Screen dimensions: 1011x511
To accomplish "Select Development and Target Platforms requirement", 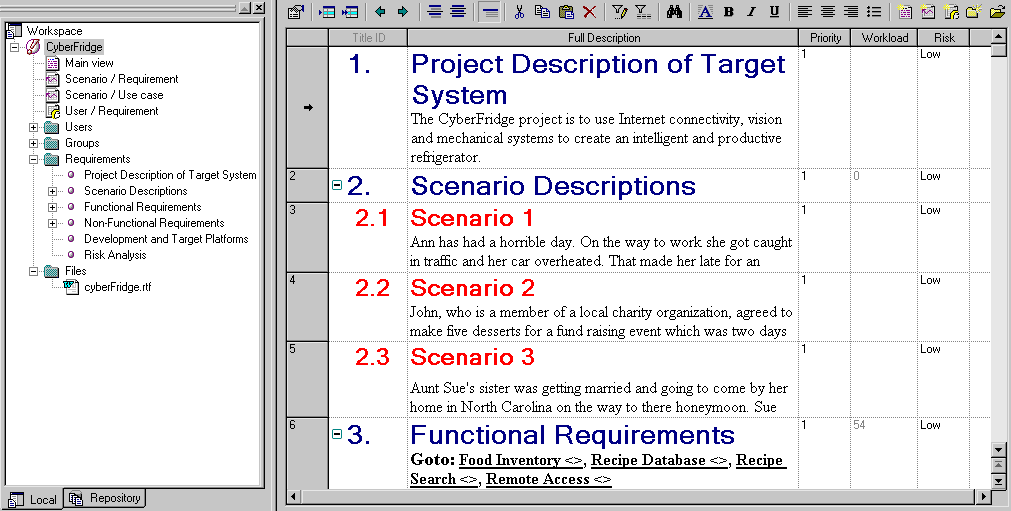I will click(x=166, y=239).
